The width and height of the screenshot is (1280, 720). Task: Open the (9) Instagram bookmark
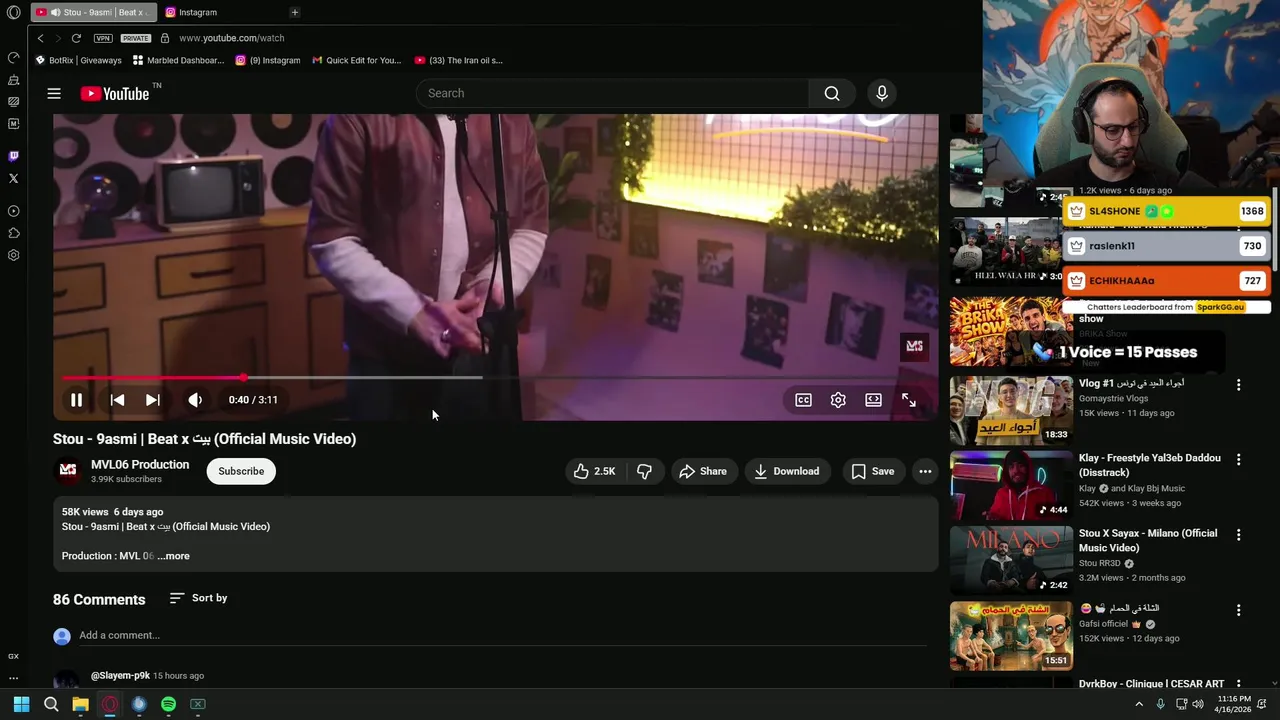tap(268, 60)
